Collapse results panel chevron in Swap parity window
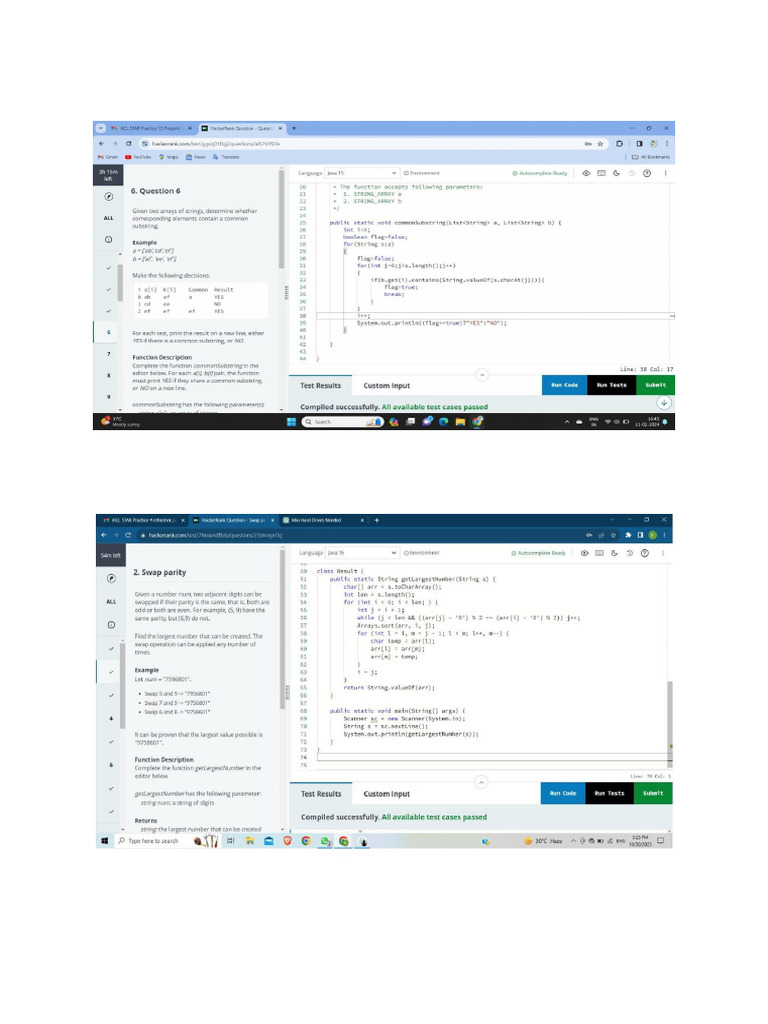This screenshot has height=1024, width=768. tap(481, 782)
